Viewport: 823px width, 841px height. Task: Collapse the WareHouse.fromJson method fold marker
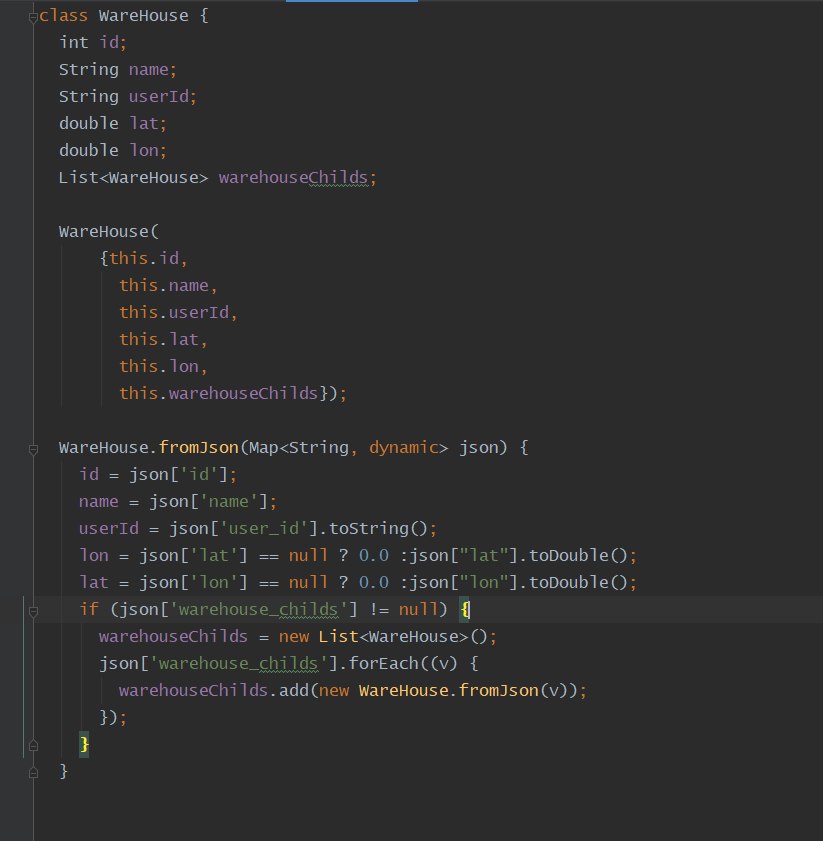(x=33, y=449)
